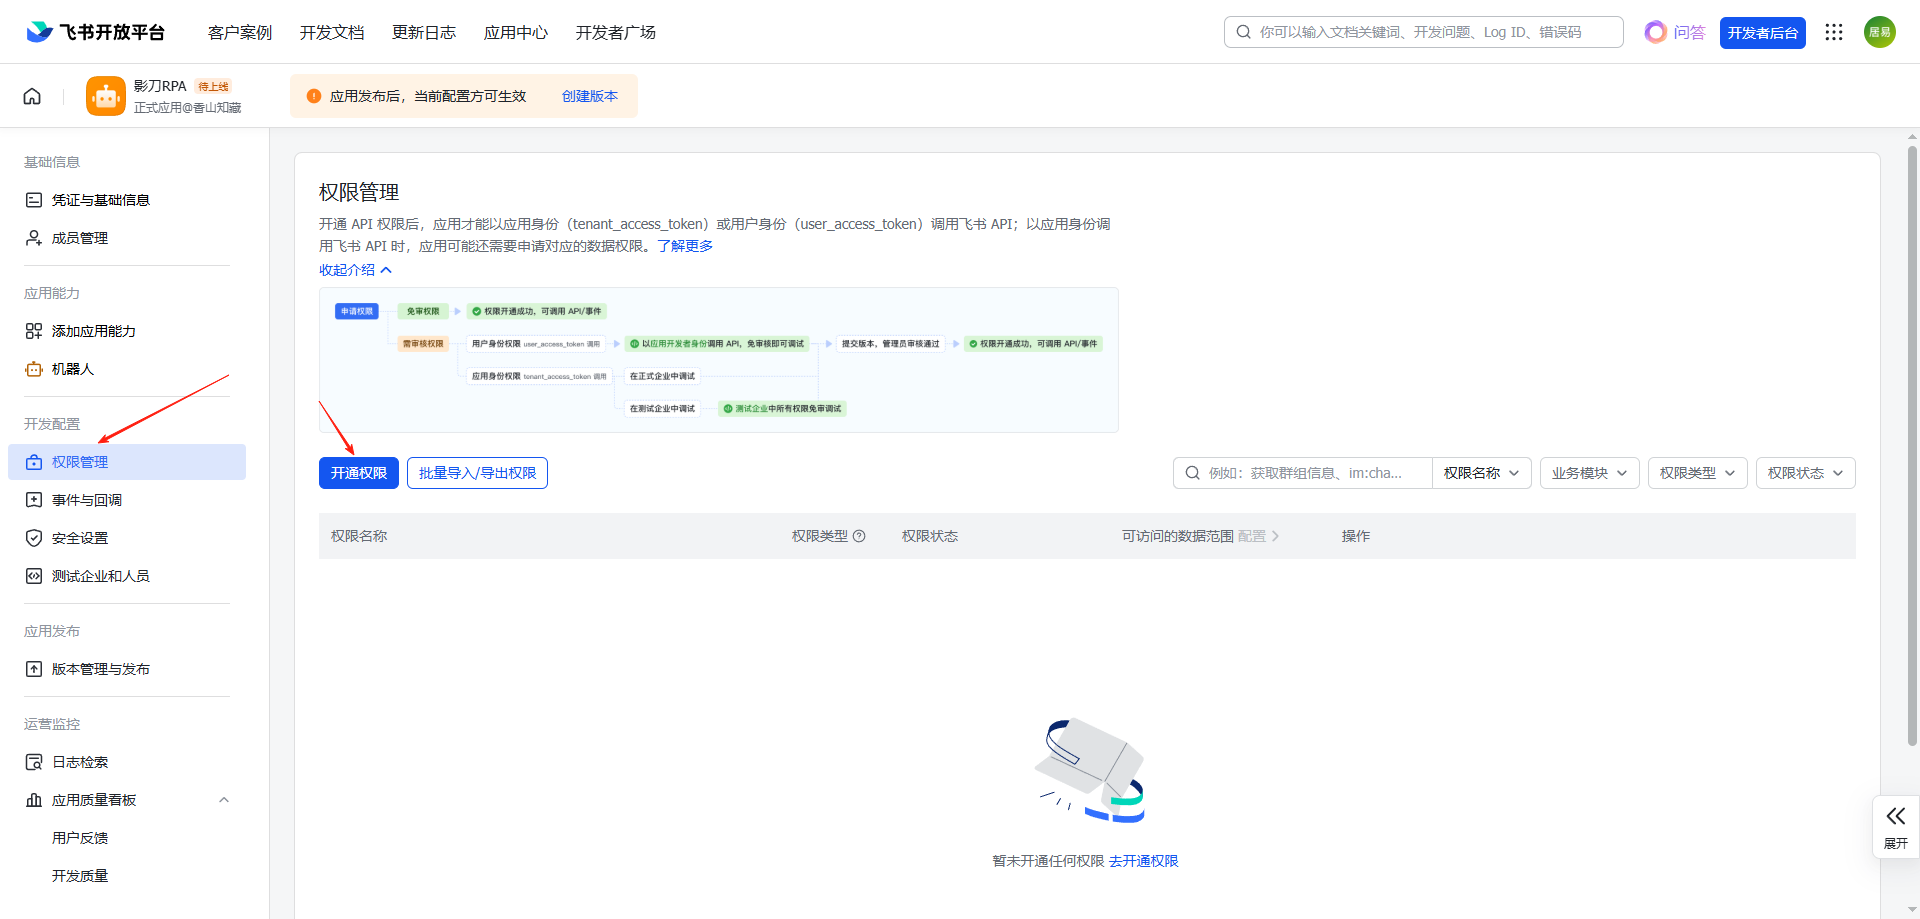The width and height of the screenshot is (1920, 919).
Task: Click the blue 开通权限 button
Action: [x=358, y=473]
